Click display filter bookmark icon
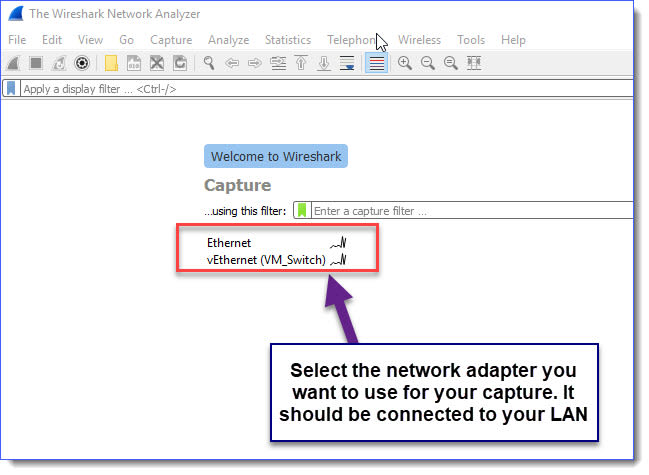Screen dimensions: 649x475 (11, 89)
